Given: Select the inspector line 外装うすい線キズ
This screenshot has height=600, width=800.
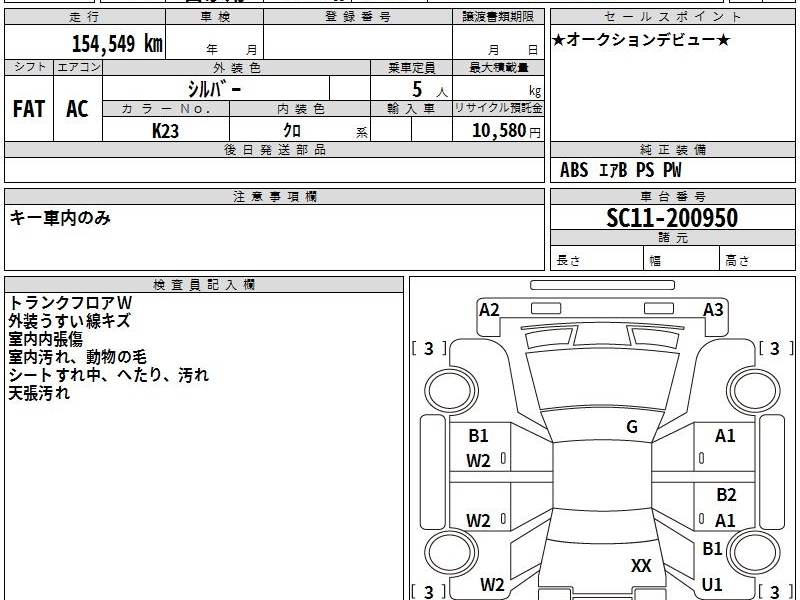Looking at the screenshot, I should (x=69, y=321).
